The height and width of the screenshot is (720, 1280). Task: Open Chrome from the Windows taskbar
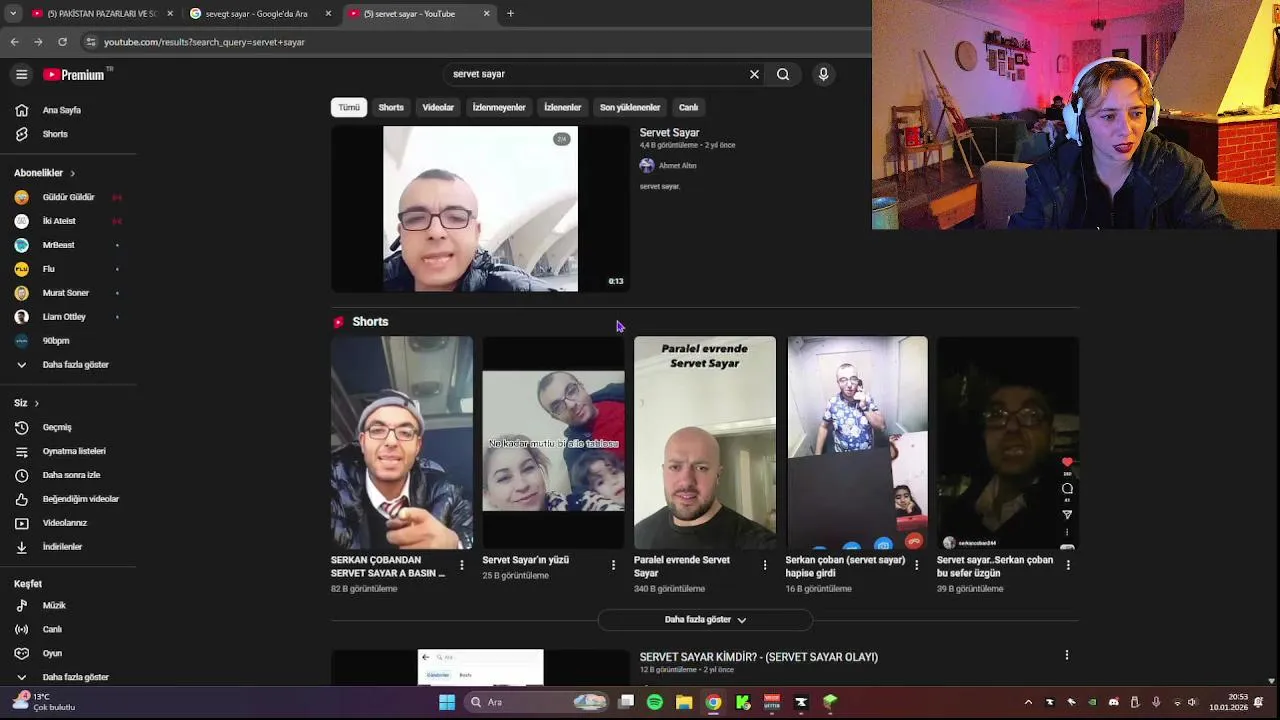click(713, 702)
